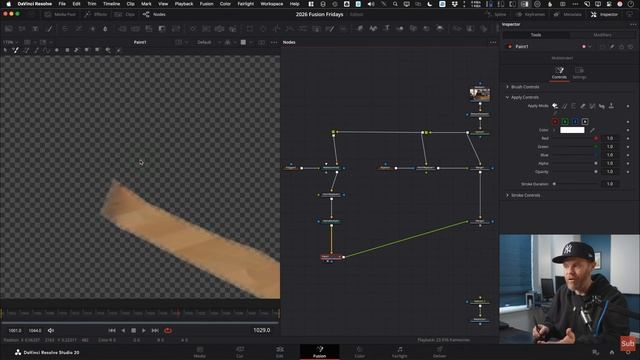Open the Controls tab of Paint1
640x360 pixels.
click(559, 73)
